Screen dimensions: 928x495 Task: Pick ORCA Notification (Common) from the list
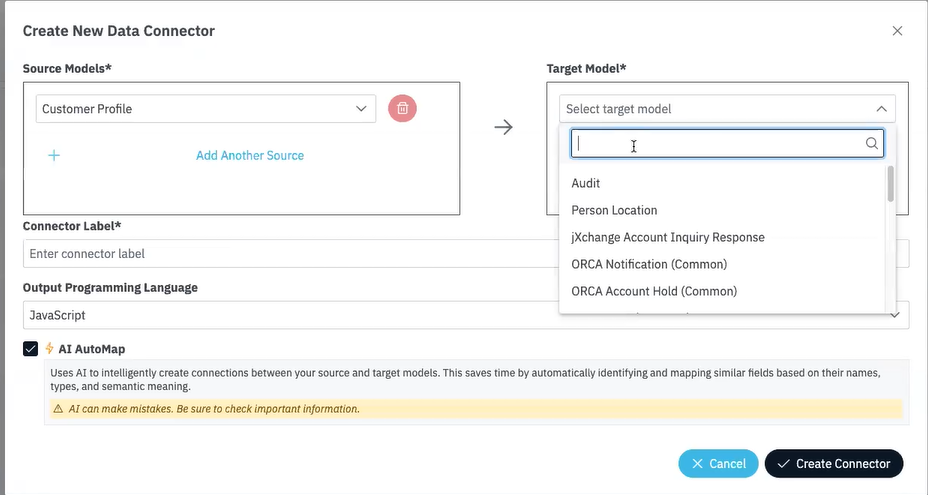[x=648, y=264]
